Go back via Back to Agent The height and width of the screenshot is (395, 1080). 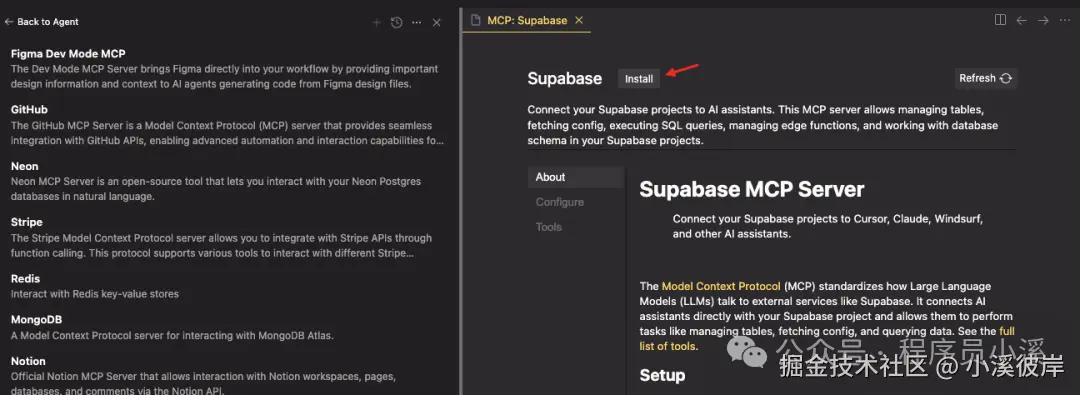tap(41, 22)
